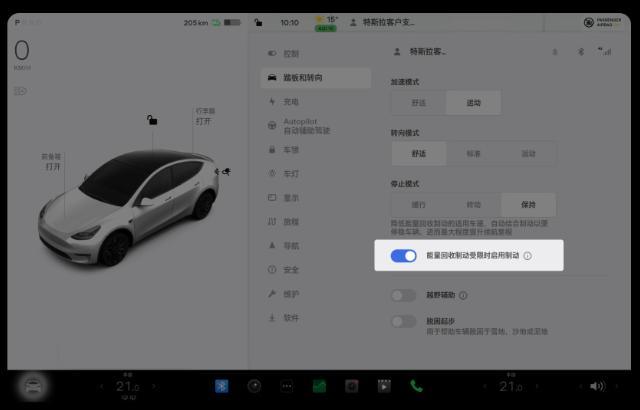Open the Bluetooth app in bottom bar
The height and width of the screenshot is (410, 640).
222,386
